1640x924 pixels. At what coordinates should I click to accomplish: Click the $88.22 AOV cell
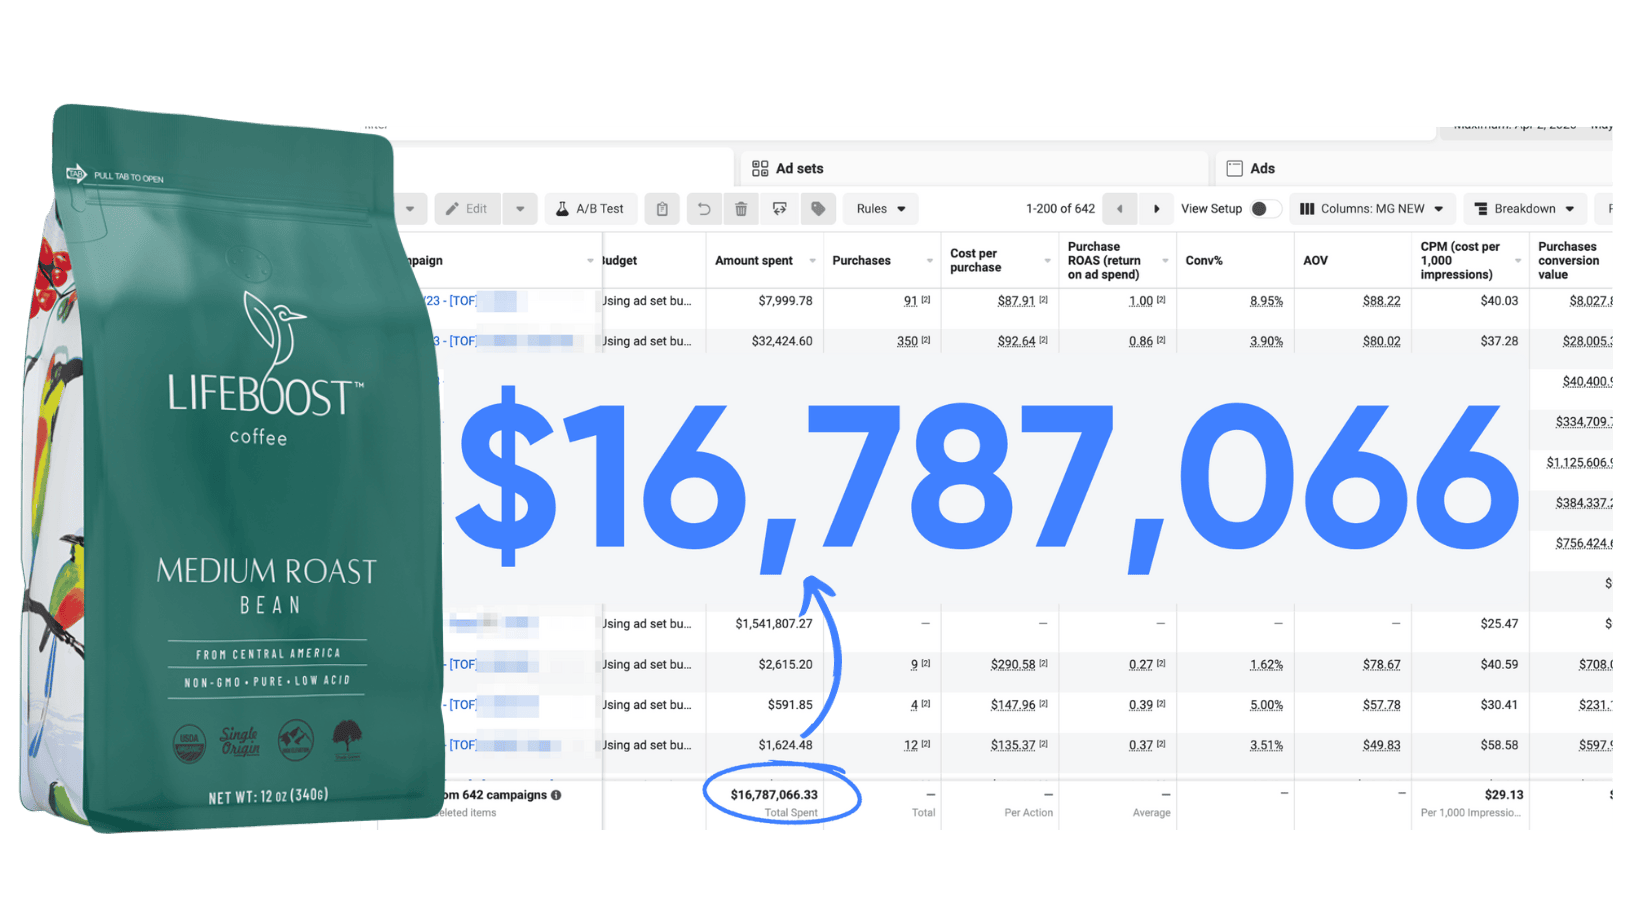click(x=1381, y=301)
